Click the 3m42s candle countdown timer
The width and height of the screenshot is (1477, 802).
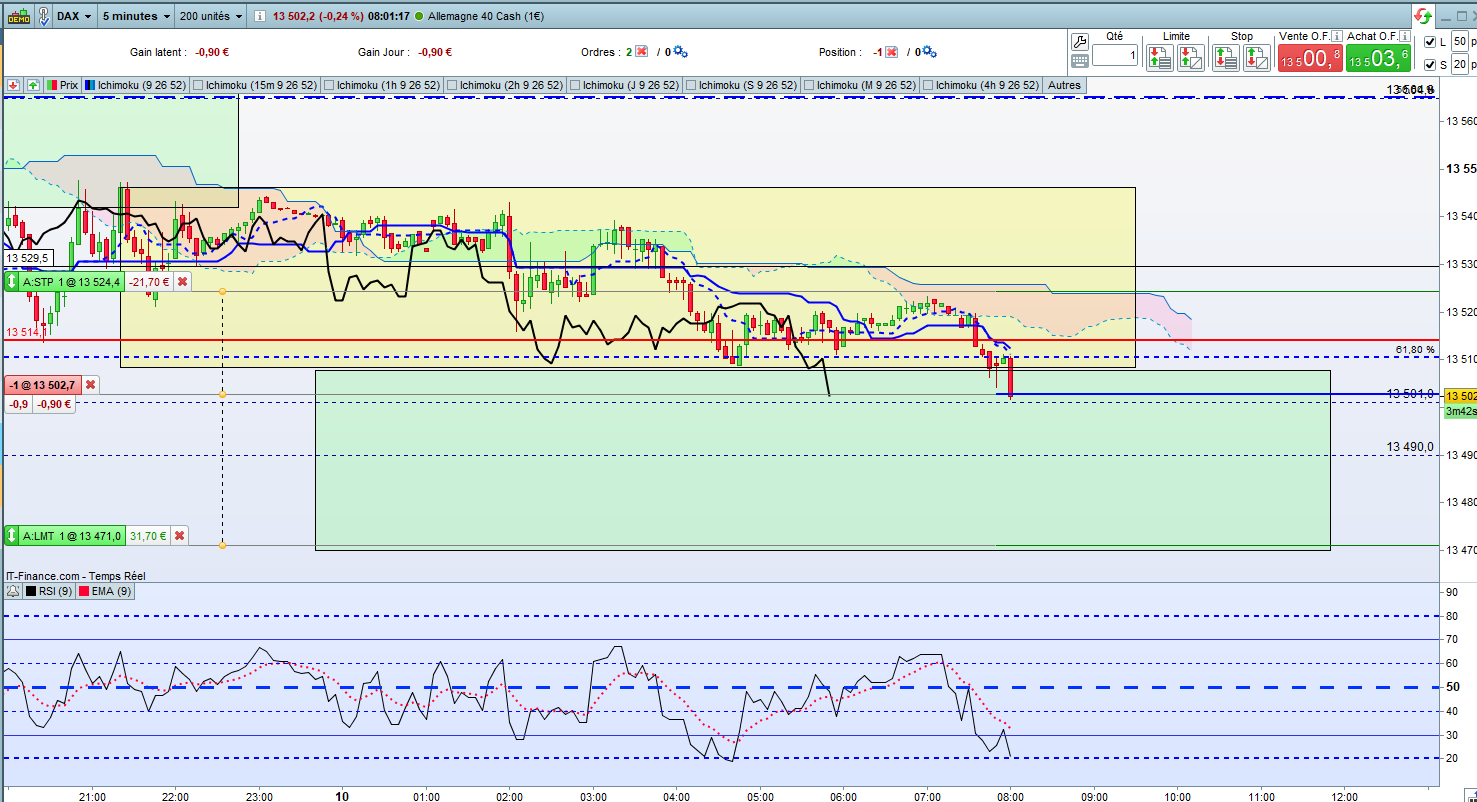pyautogui.click(x=1460, y=411)
